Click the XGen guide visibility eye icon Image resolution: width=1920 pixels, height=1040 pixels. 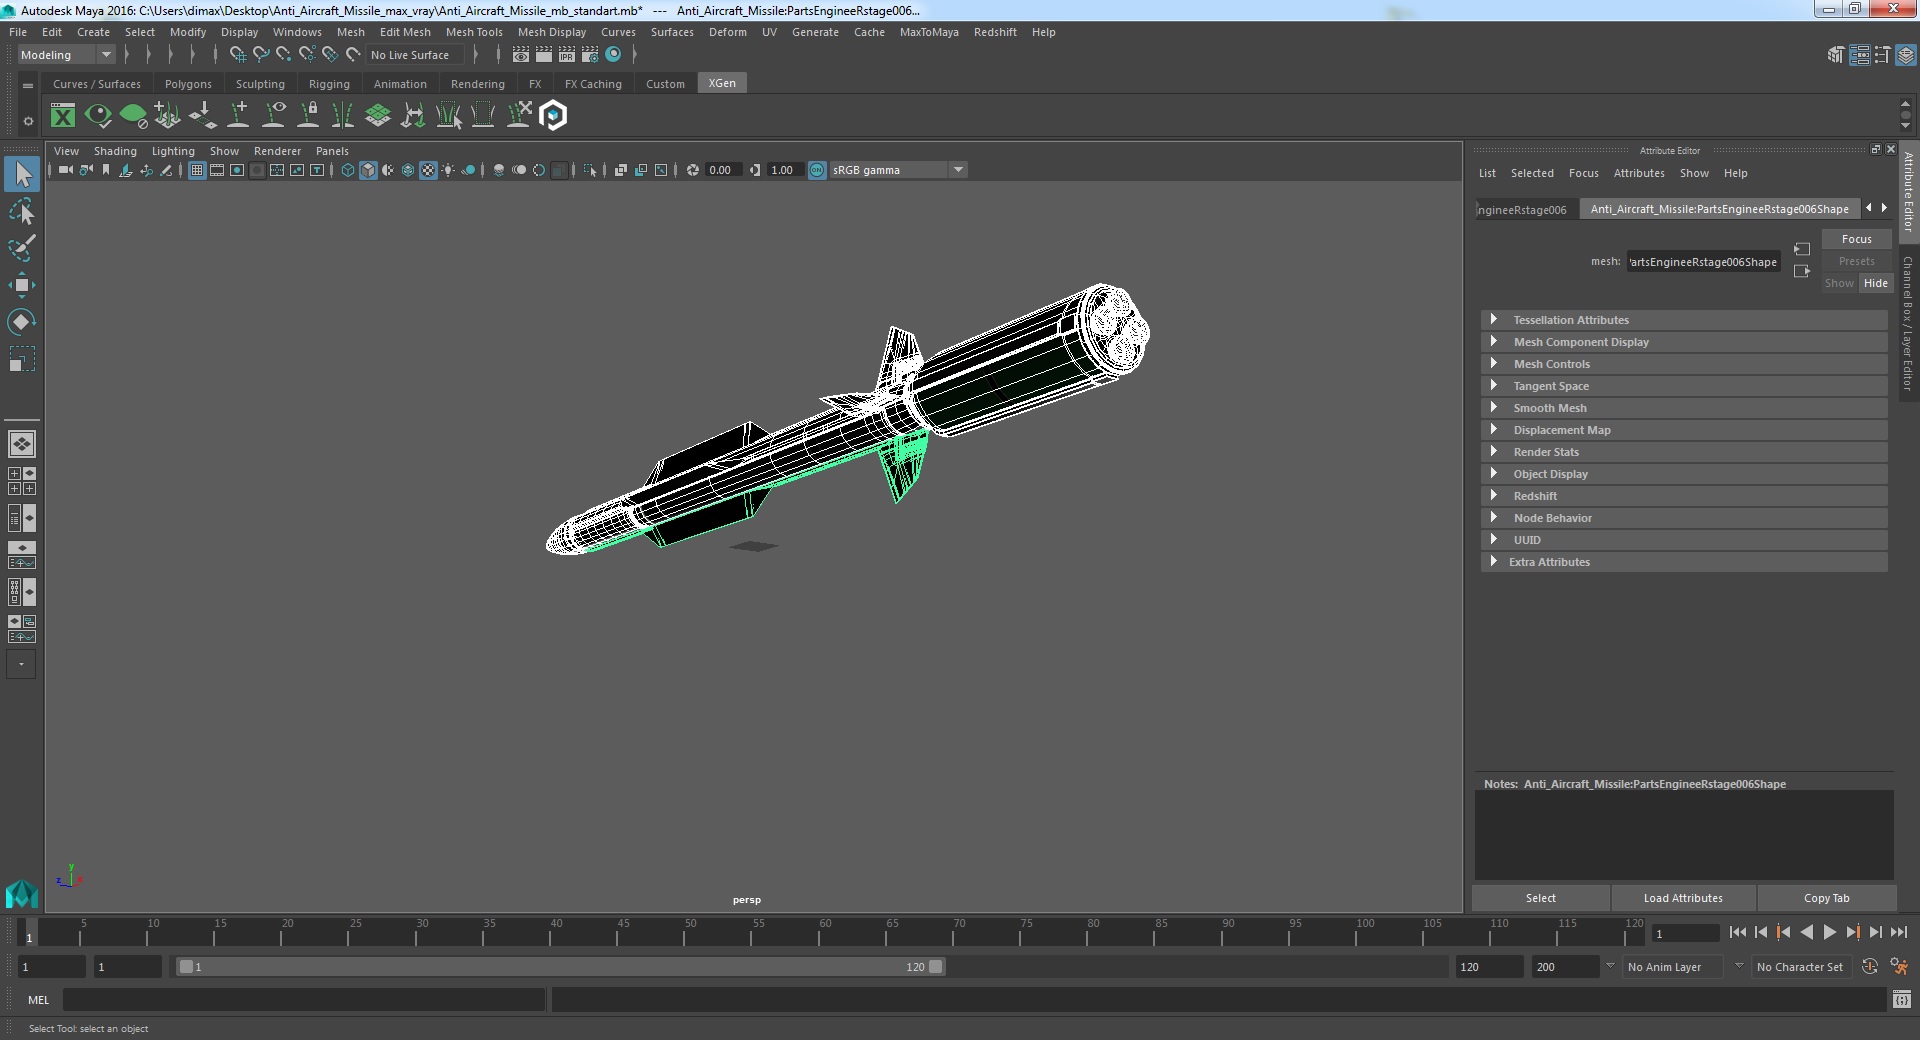pos(274,116)
